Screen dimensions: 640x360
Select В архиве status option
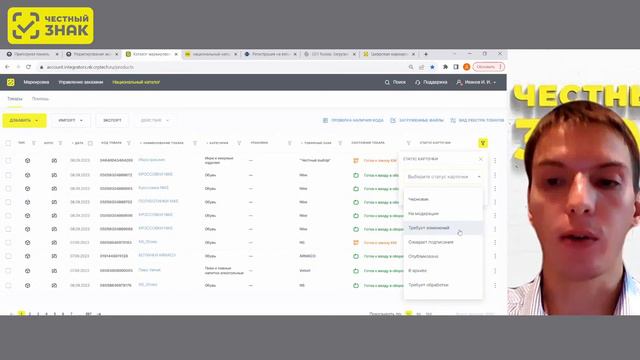443,271
